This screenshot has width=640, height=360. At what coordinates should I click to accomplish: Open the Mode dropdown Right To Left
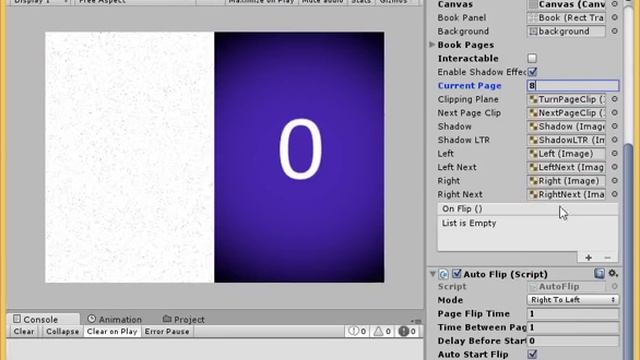573,300
